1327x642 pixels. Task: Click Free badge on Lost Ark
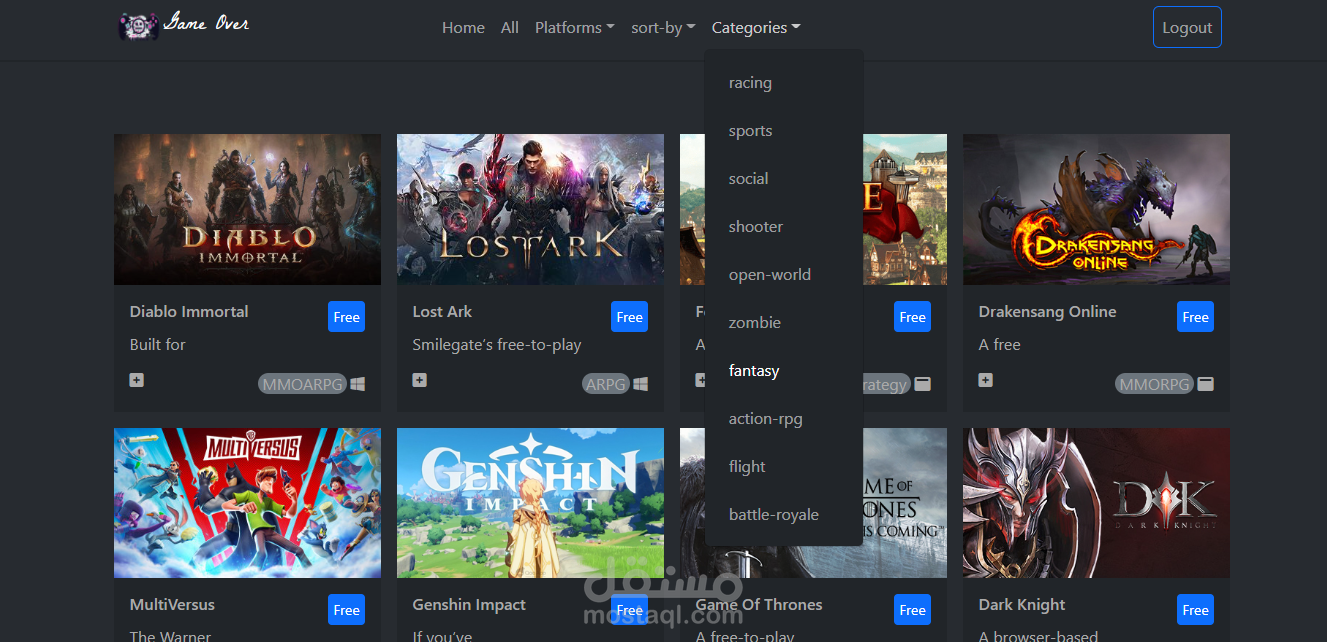[629, 317]
